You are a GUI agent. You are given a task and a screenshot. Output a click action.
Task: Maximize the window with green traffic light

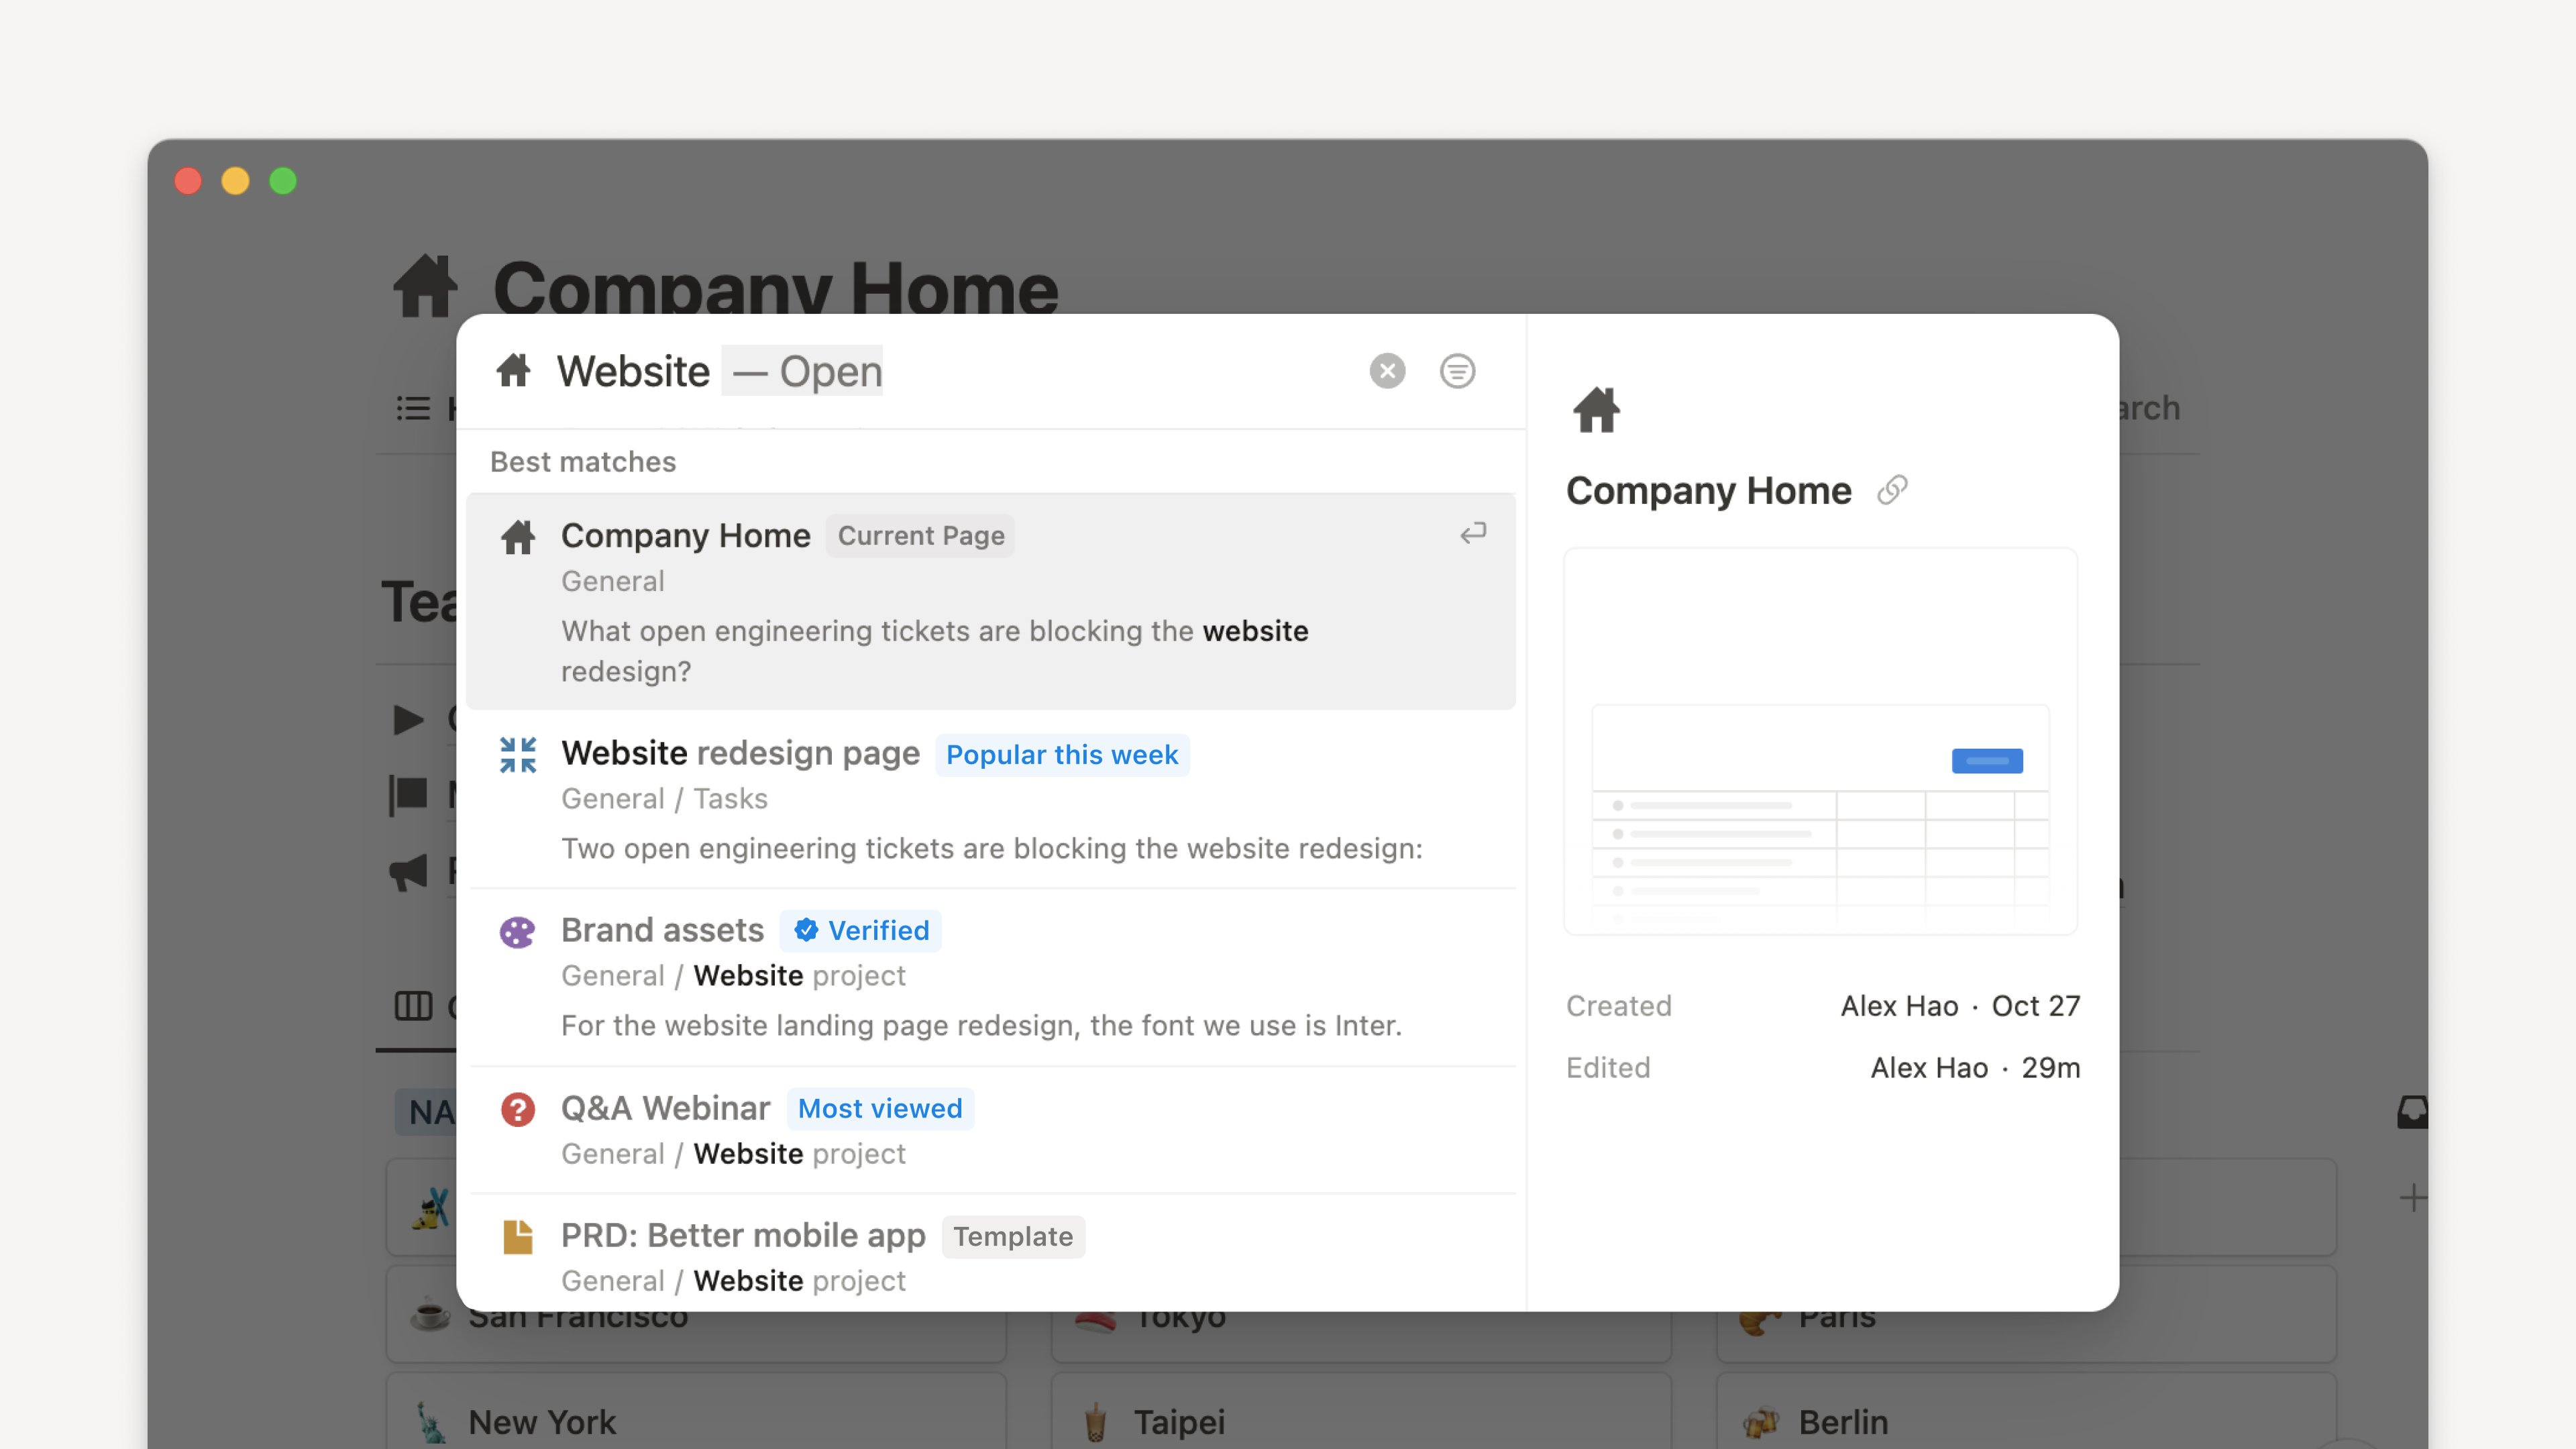click(283, 181)
